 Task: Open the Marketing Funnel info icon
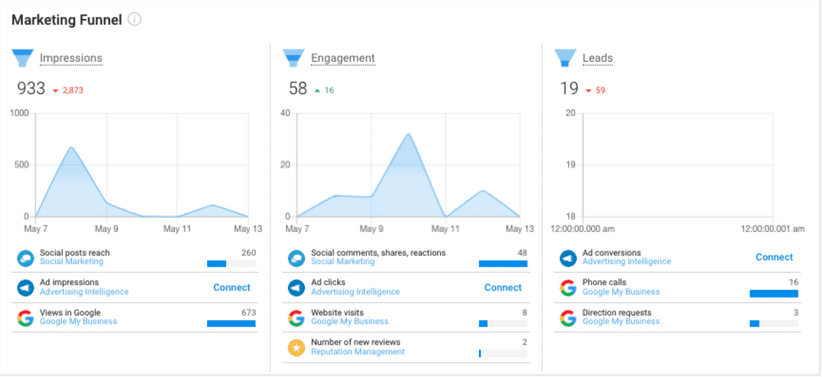click(135, 20)
